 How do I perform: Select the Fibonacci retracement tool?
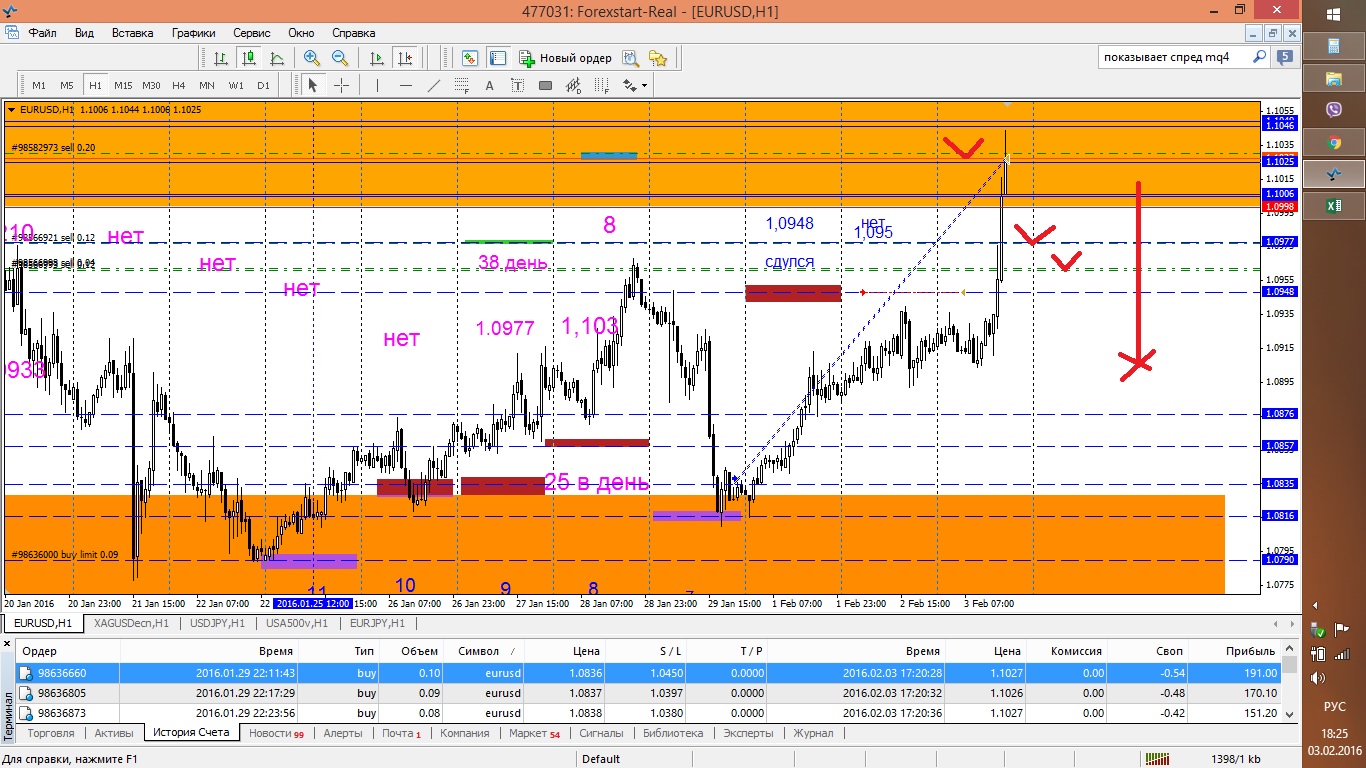click(462, 86)
